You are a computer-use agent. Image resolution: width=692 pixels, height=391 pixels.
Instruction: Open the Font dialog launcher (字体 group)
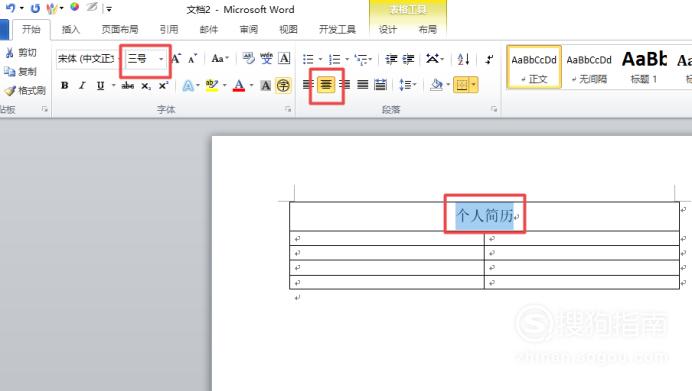point(288,109)
